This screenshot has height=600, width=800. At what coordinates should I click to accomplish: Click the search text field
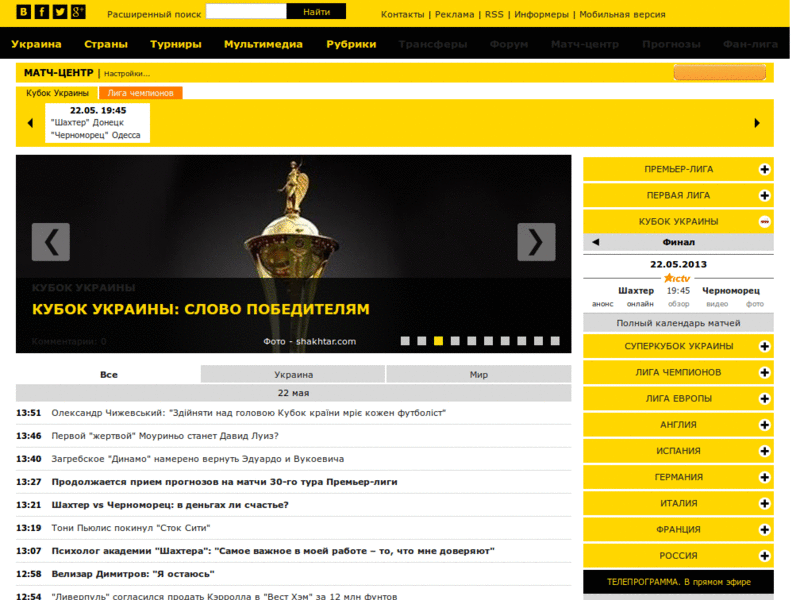[x=246, y=12]
